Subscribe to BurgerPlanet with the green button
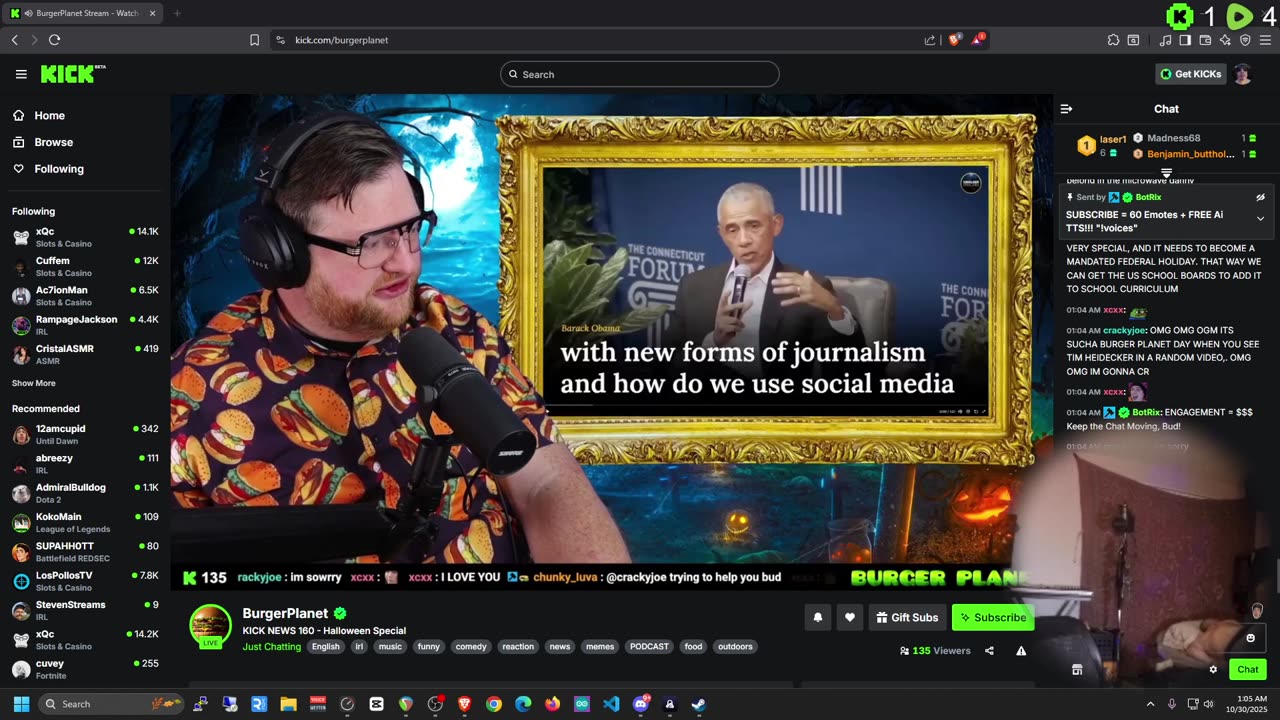 pyautogui.click(x=993, y=618)
